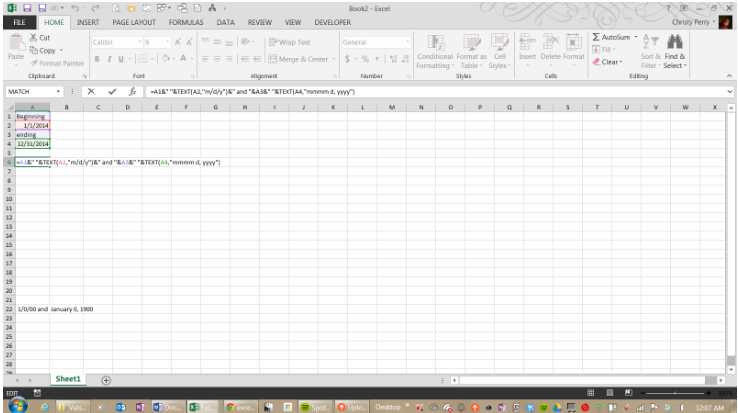Switch to the PAGE LAYOUT tab
Viewport: 738px width, 413px height.
pos(134,22)
